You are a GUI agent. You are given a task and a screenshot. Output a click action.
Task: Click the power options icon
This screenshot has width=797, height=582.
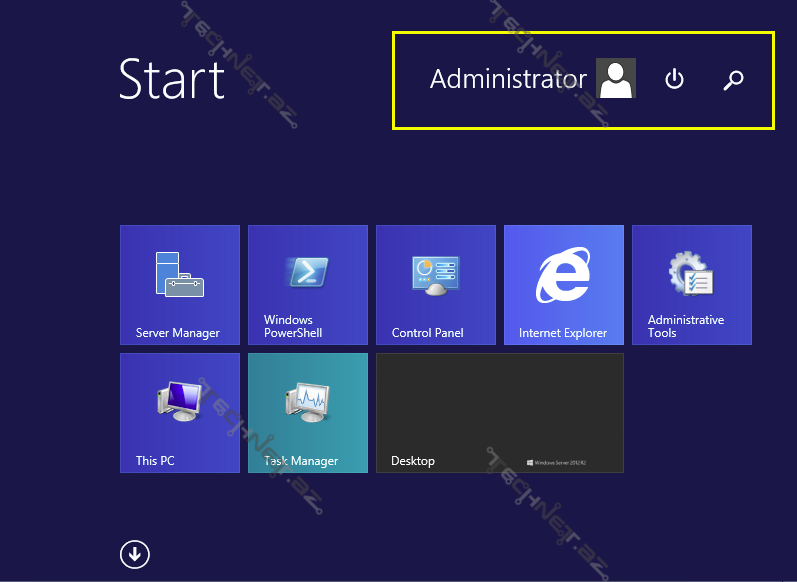click(675, 79)
